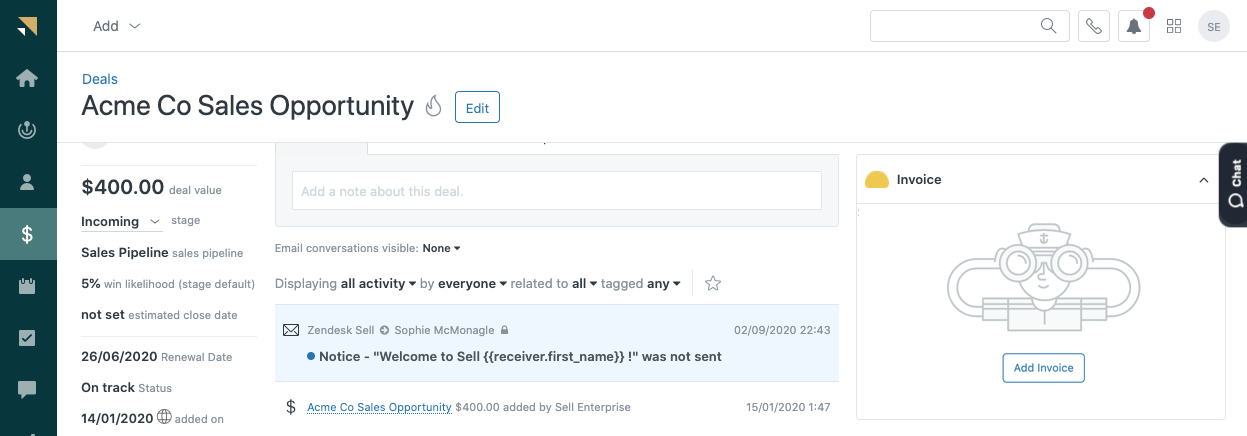Open Deals dollar icon in sidebar
The width and height of the screenshot is (1247, 436).
(x=27, y=234)
